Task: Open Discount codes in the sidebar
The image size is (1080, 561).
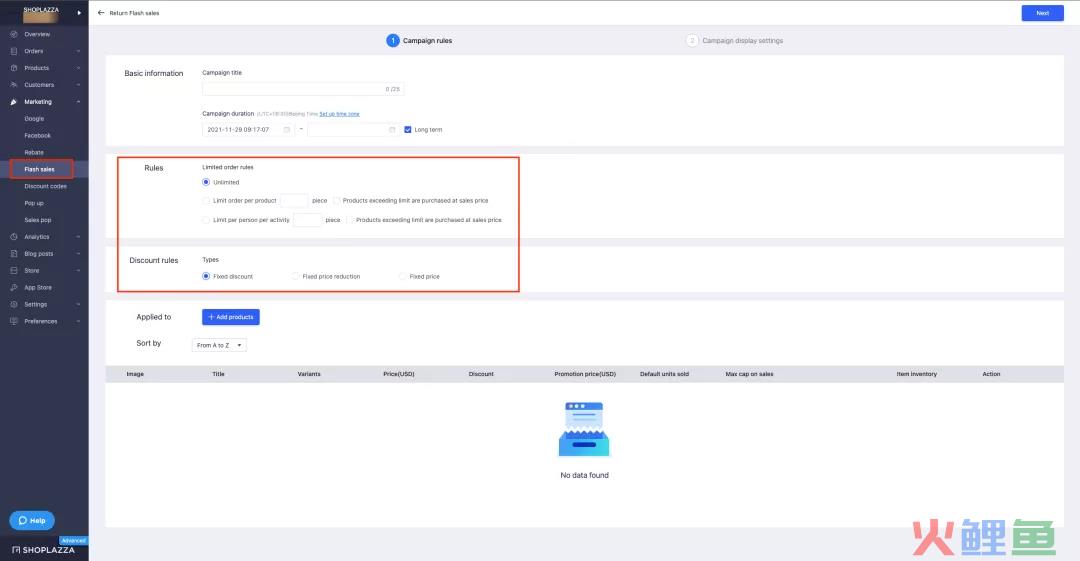Action: click(45, 186)
